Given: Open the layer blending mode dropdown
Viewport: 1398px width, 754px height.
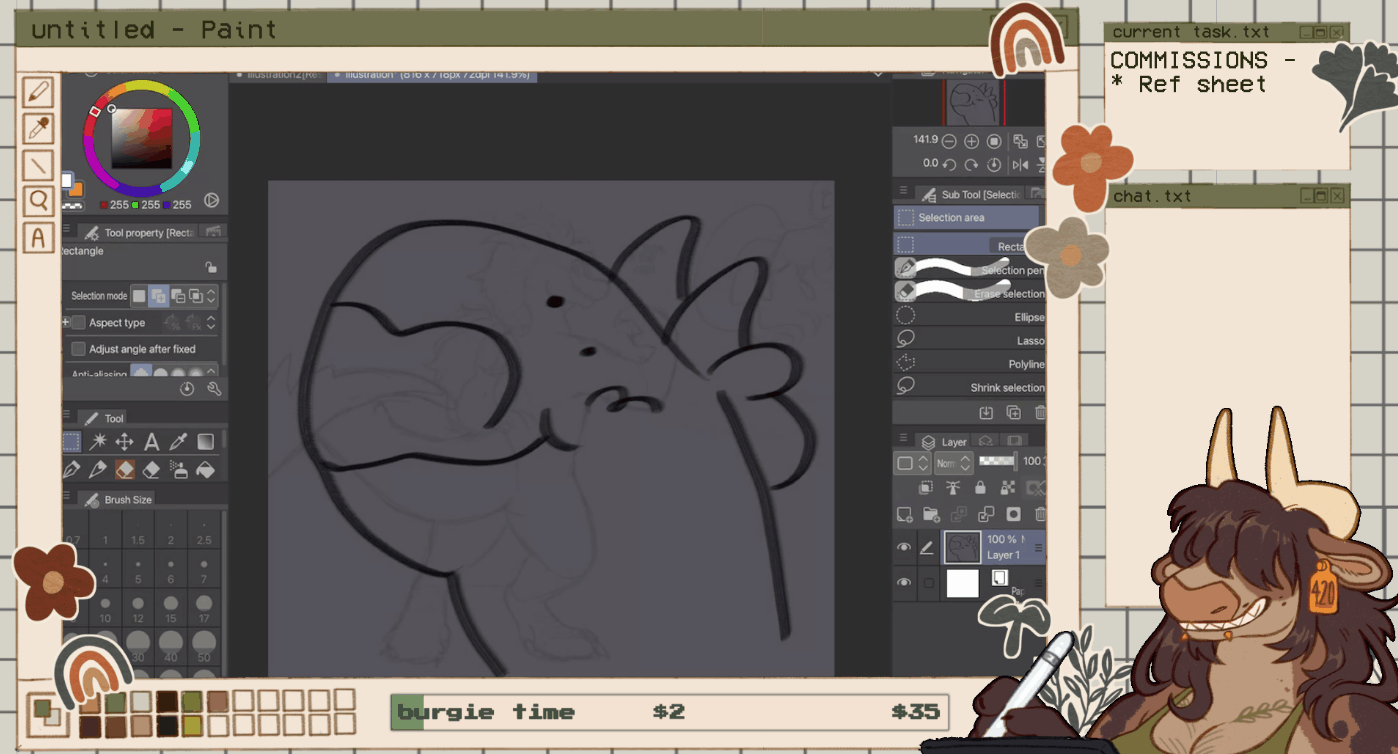Looking at the screenshot, I should click(953, 463).
